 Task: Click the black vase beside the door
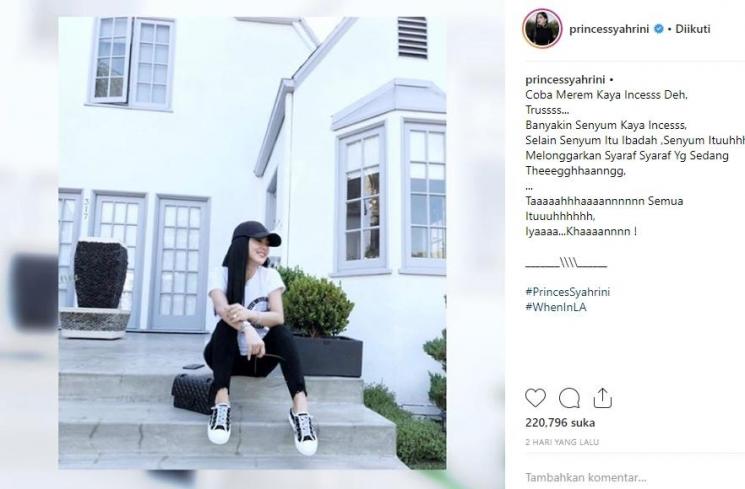coord(101,274)
